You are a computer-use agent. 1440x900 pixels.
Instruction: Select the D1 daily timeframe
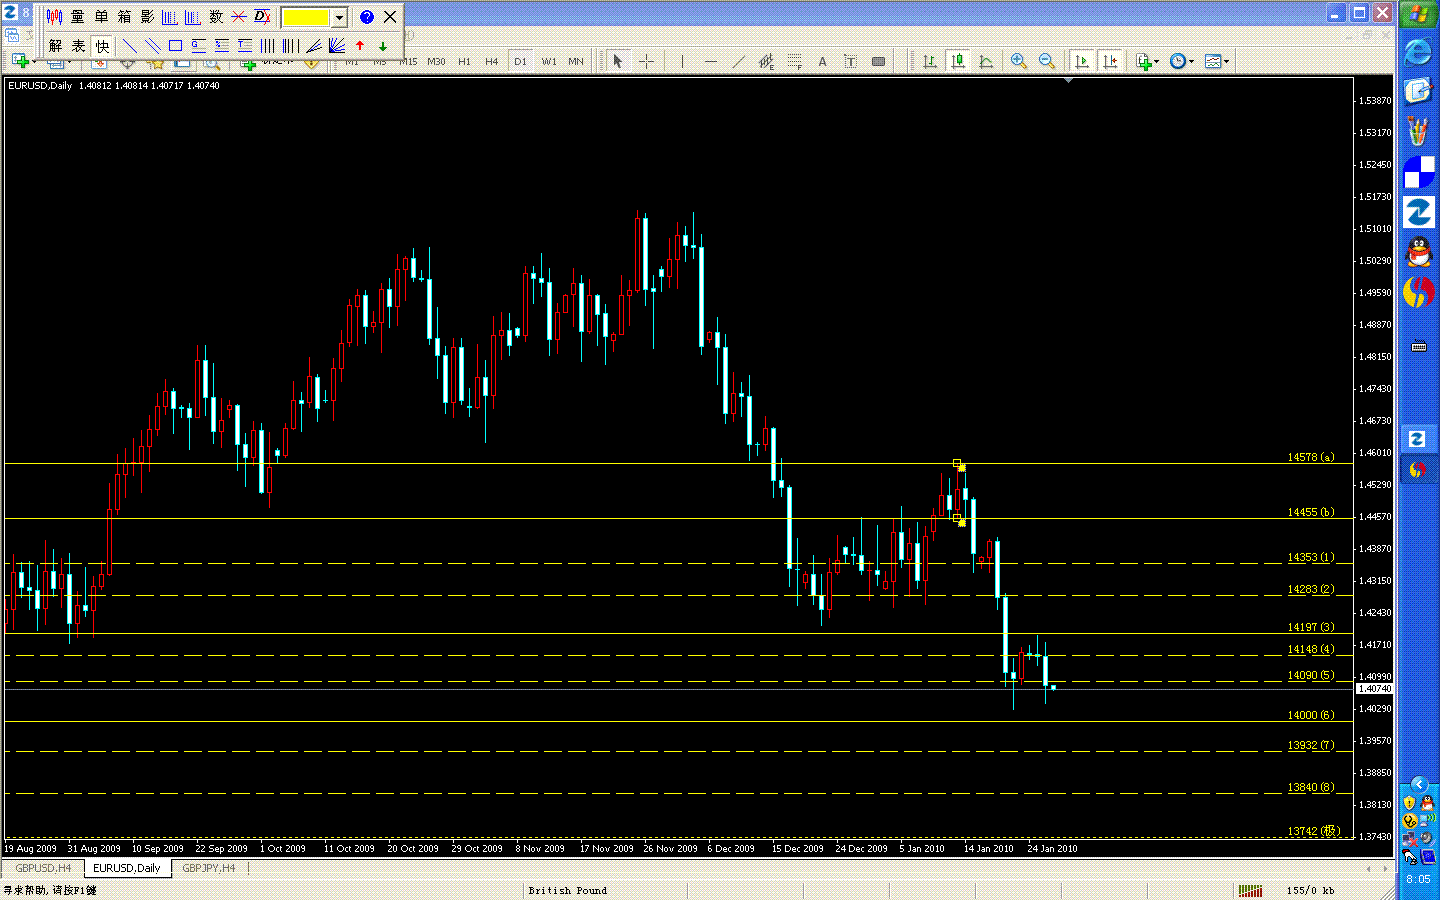[520, 62]
